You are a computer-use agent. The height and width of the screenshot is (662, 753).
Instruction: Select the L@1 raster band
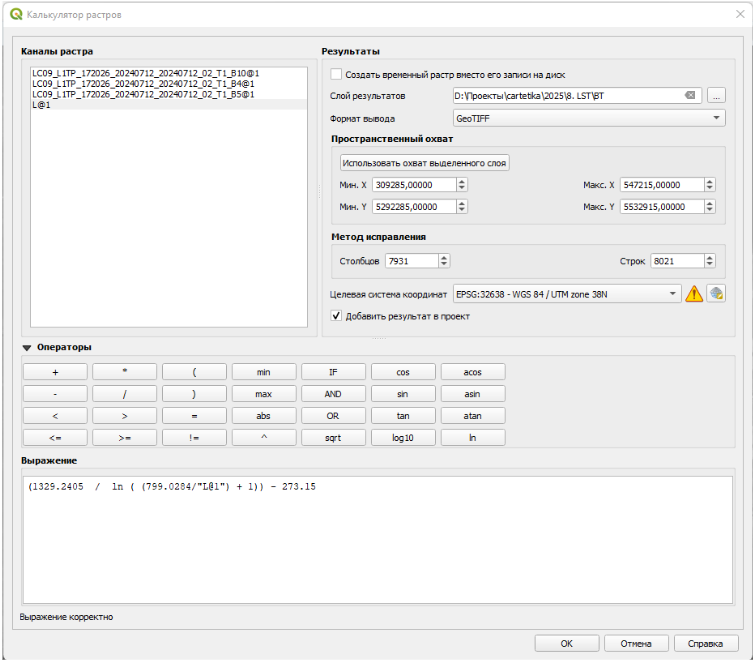169,105
